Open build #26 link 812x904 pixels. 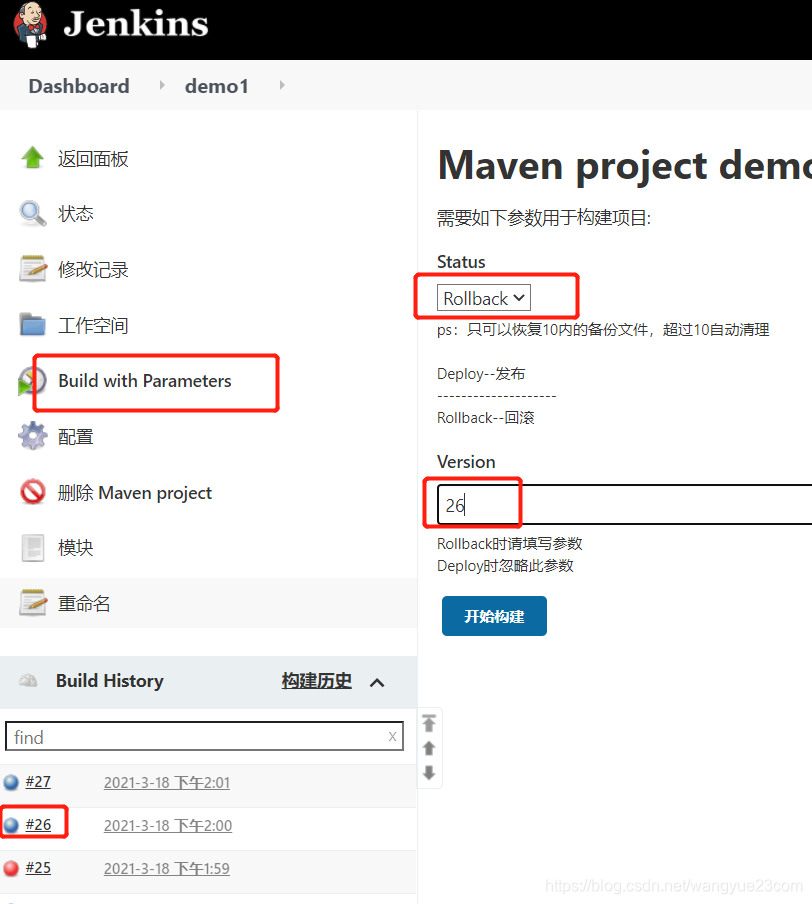click(x=38, y=825)
